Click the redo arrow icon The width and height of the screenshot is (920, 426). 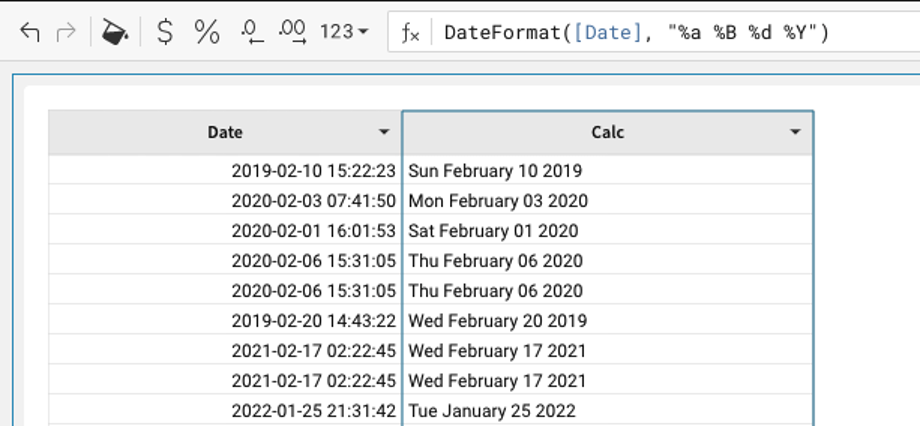(67, 33)
